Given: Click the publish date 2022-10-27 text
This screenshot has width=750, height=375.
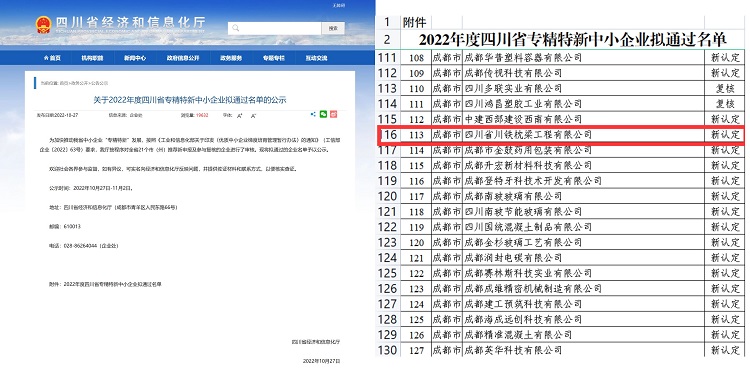Looking at the screenshot, I should [x=56, y=115].
